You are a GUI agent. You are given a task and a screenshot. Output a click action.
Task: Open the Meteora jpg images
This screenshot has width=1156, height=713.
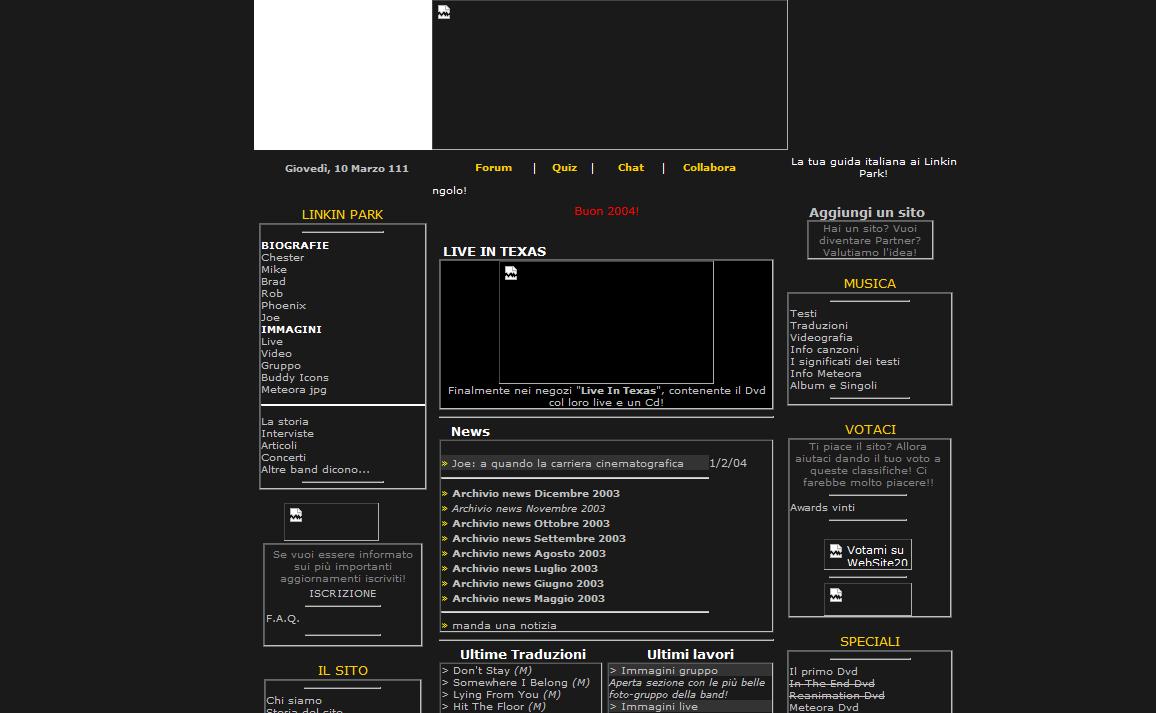click(294, 390)
